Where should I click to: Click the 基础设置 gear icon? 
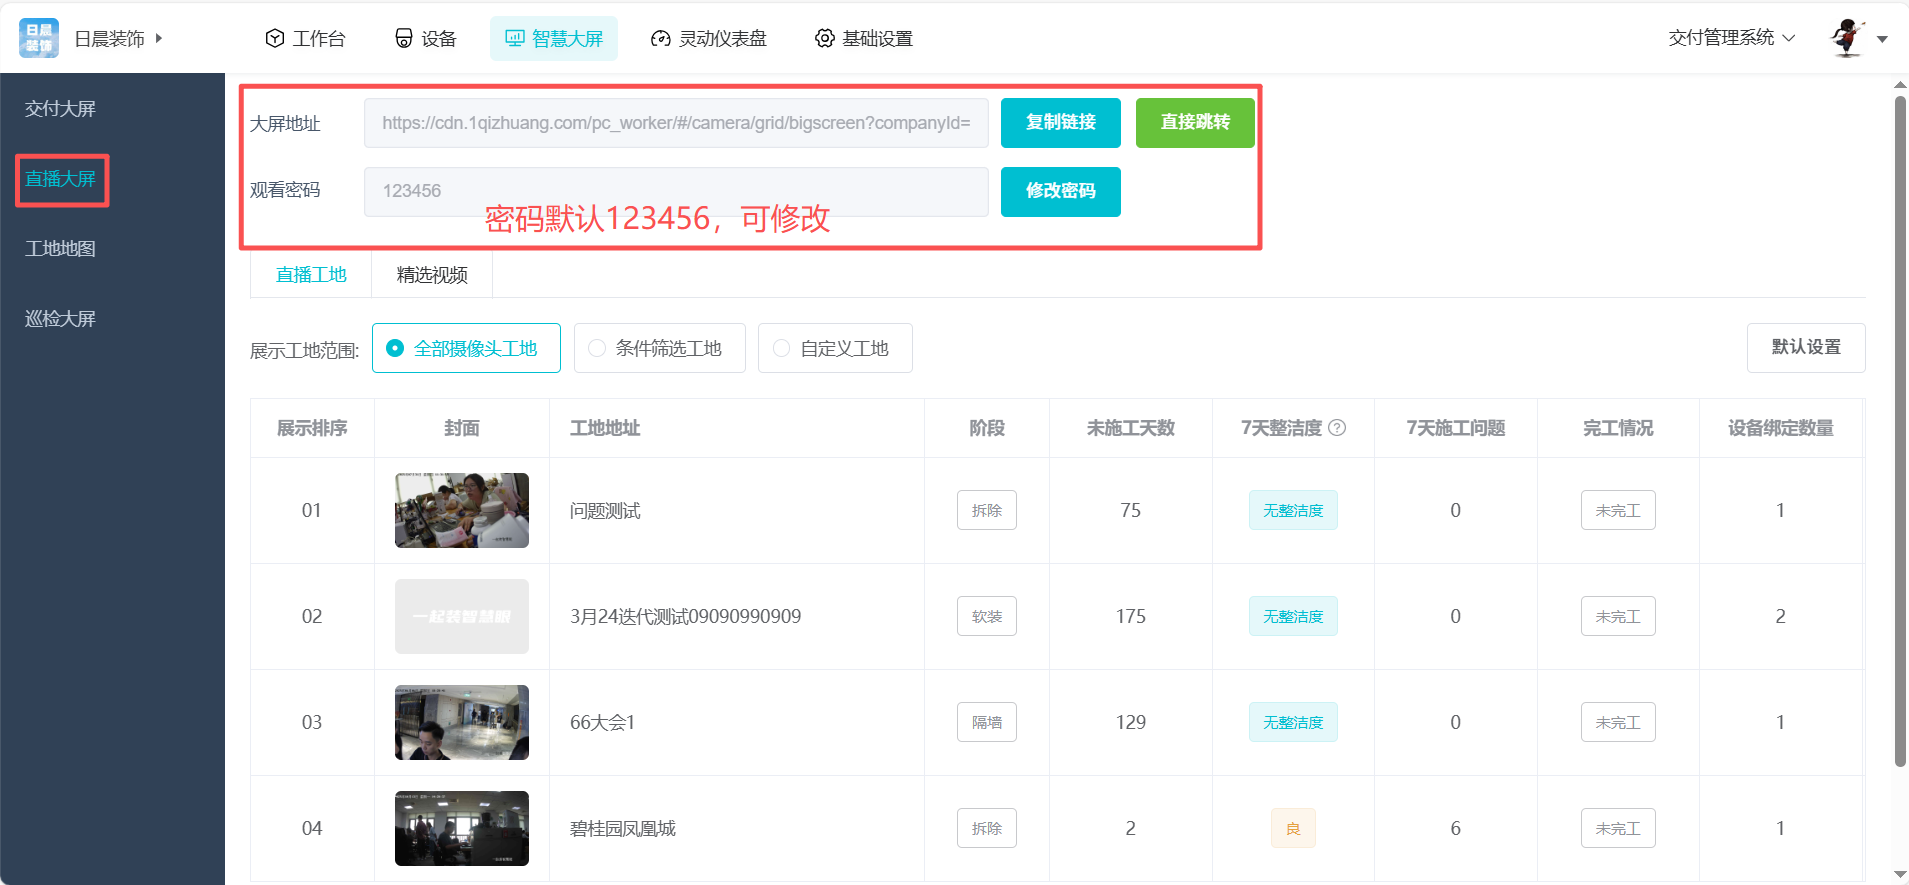point(824,38)
